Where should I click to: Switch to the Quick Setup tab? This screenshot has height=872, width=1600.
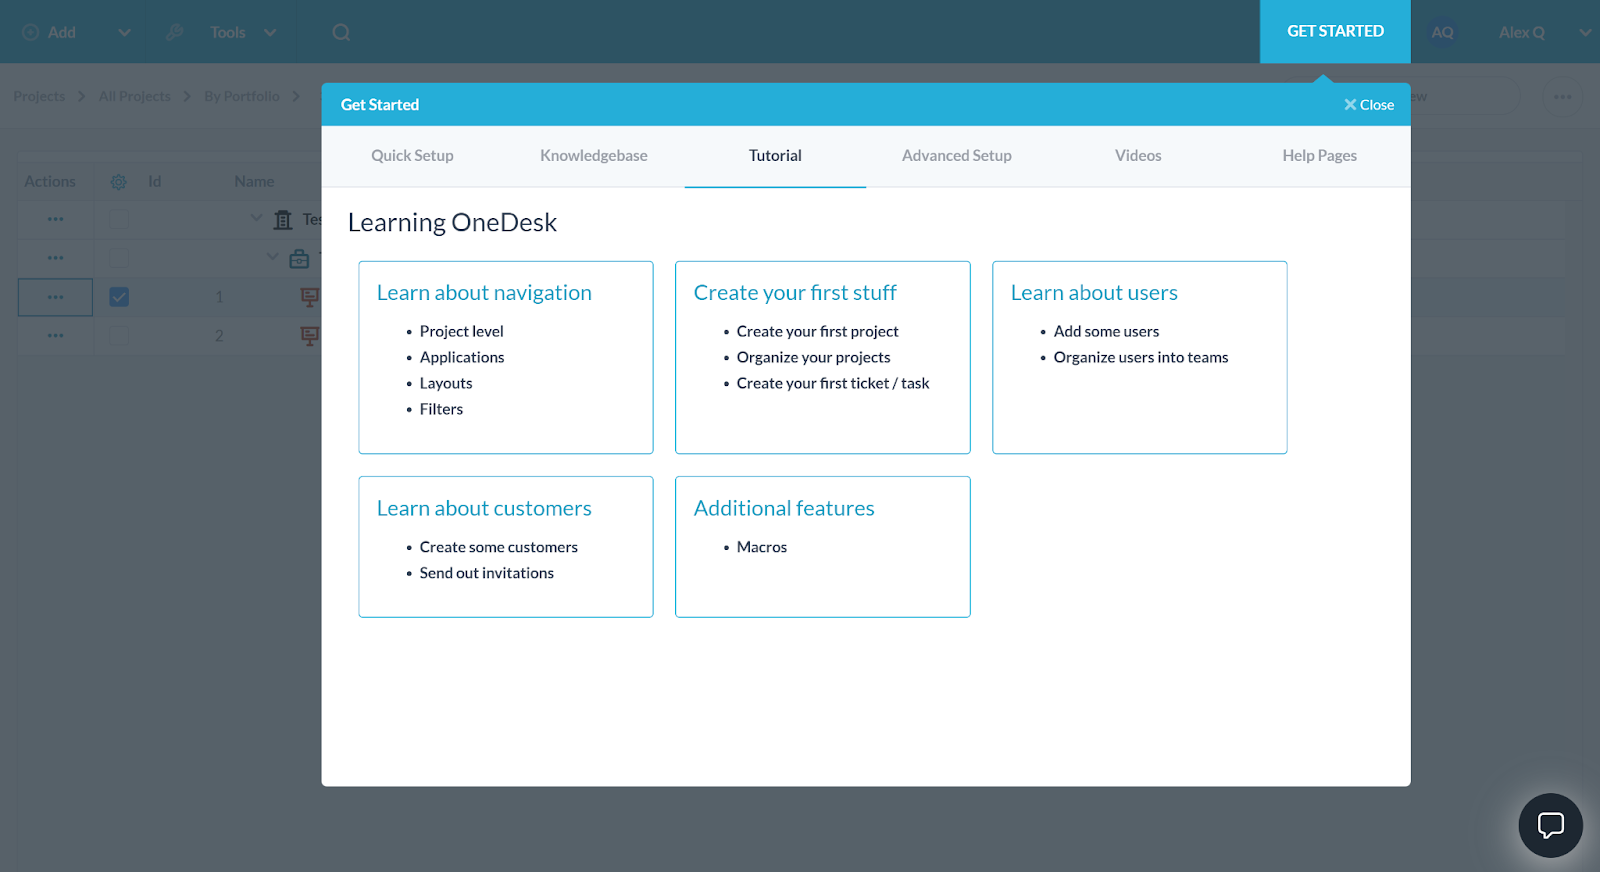coord(412,156)
